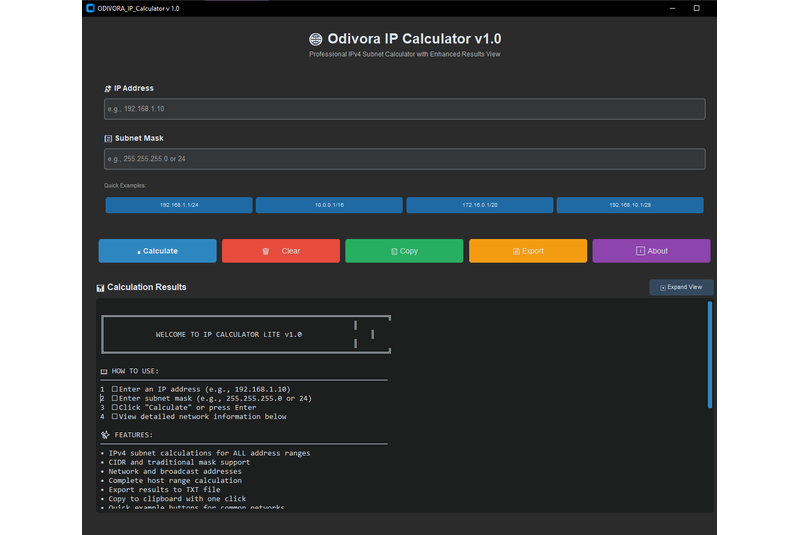Click the 'Quick Examples:' label
Screen dimensions: 800x535
tap(125, 186)
